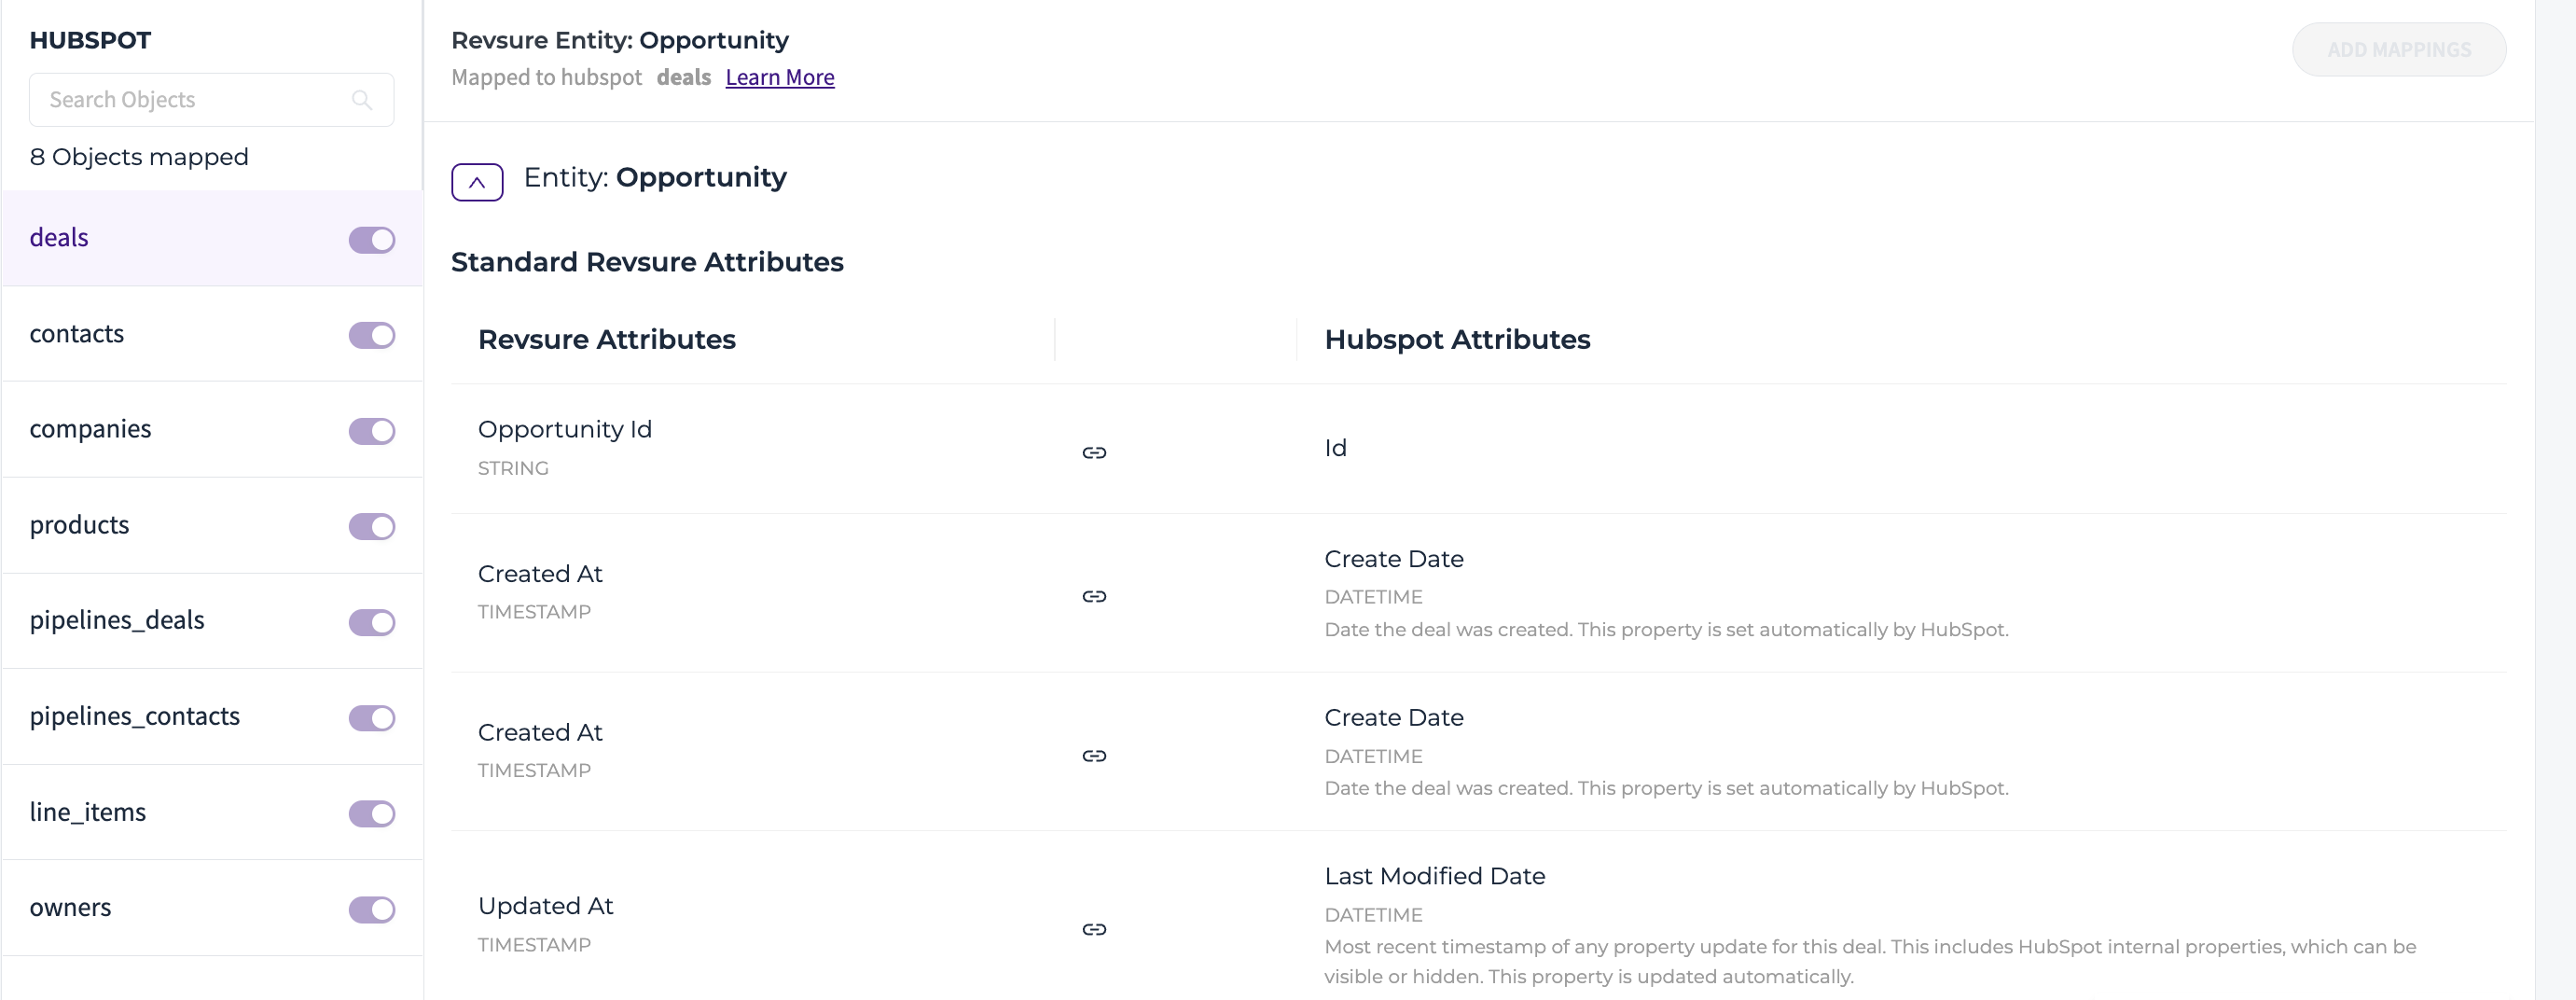
Task: Toggle the pipelines_contacts object switch
Action: pos(372,718)
